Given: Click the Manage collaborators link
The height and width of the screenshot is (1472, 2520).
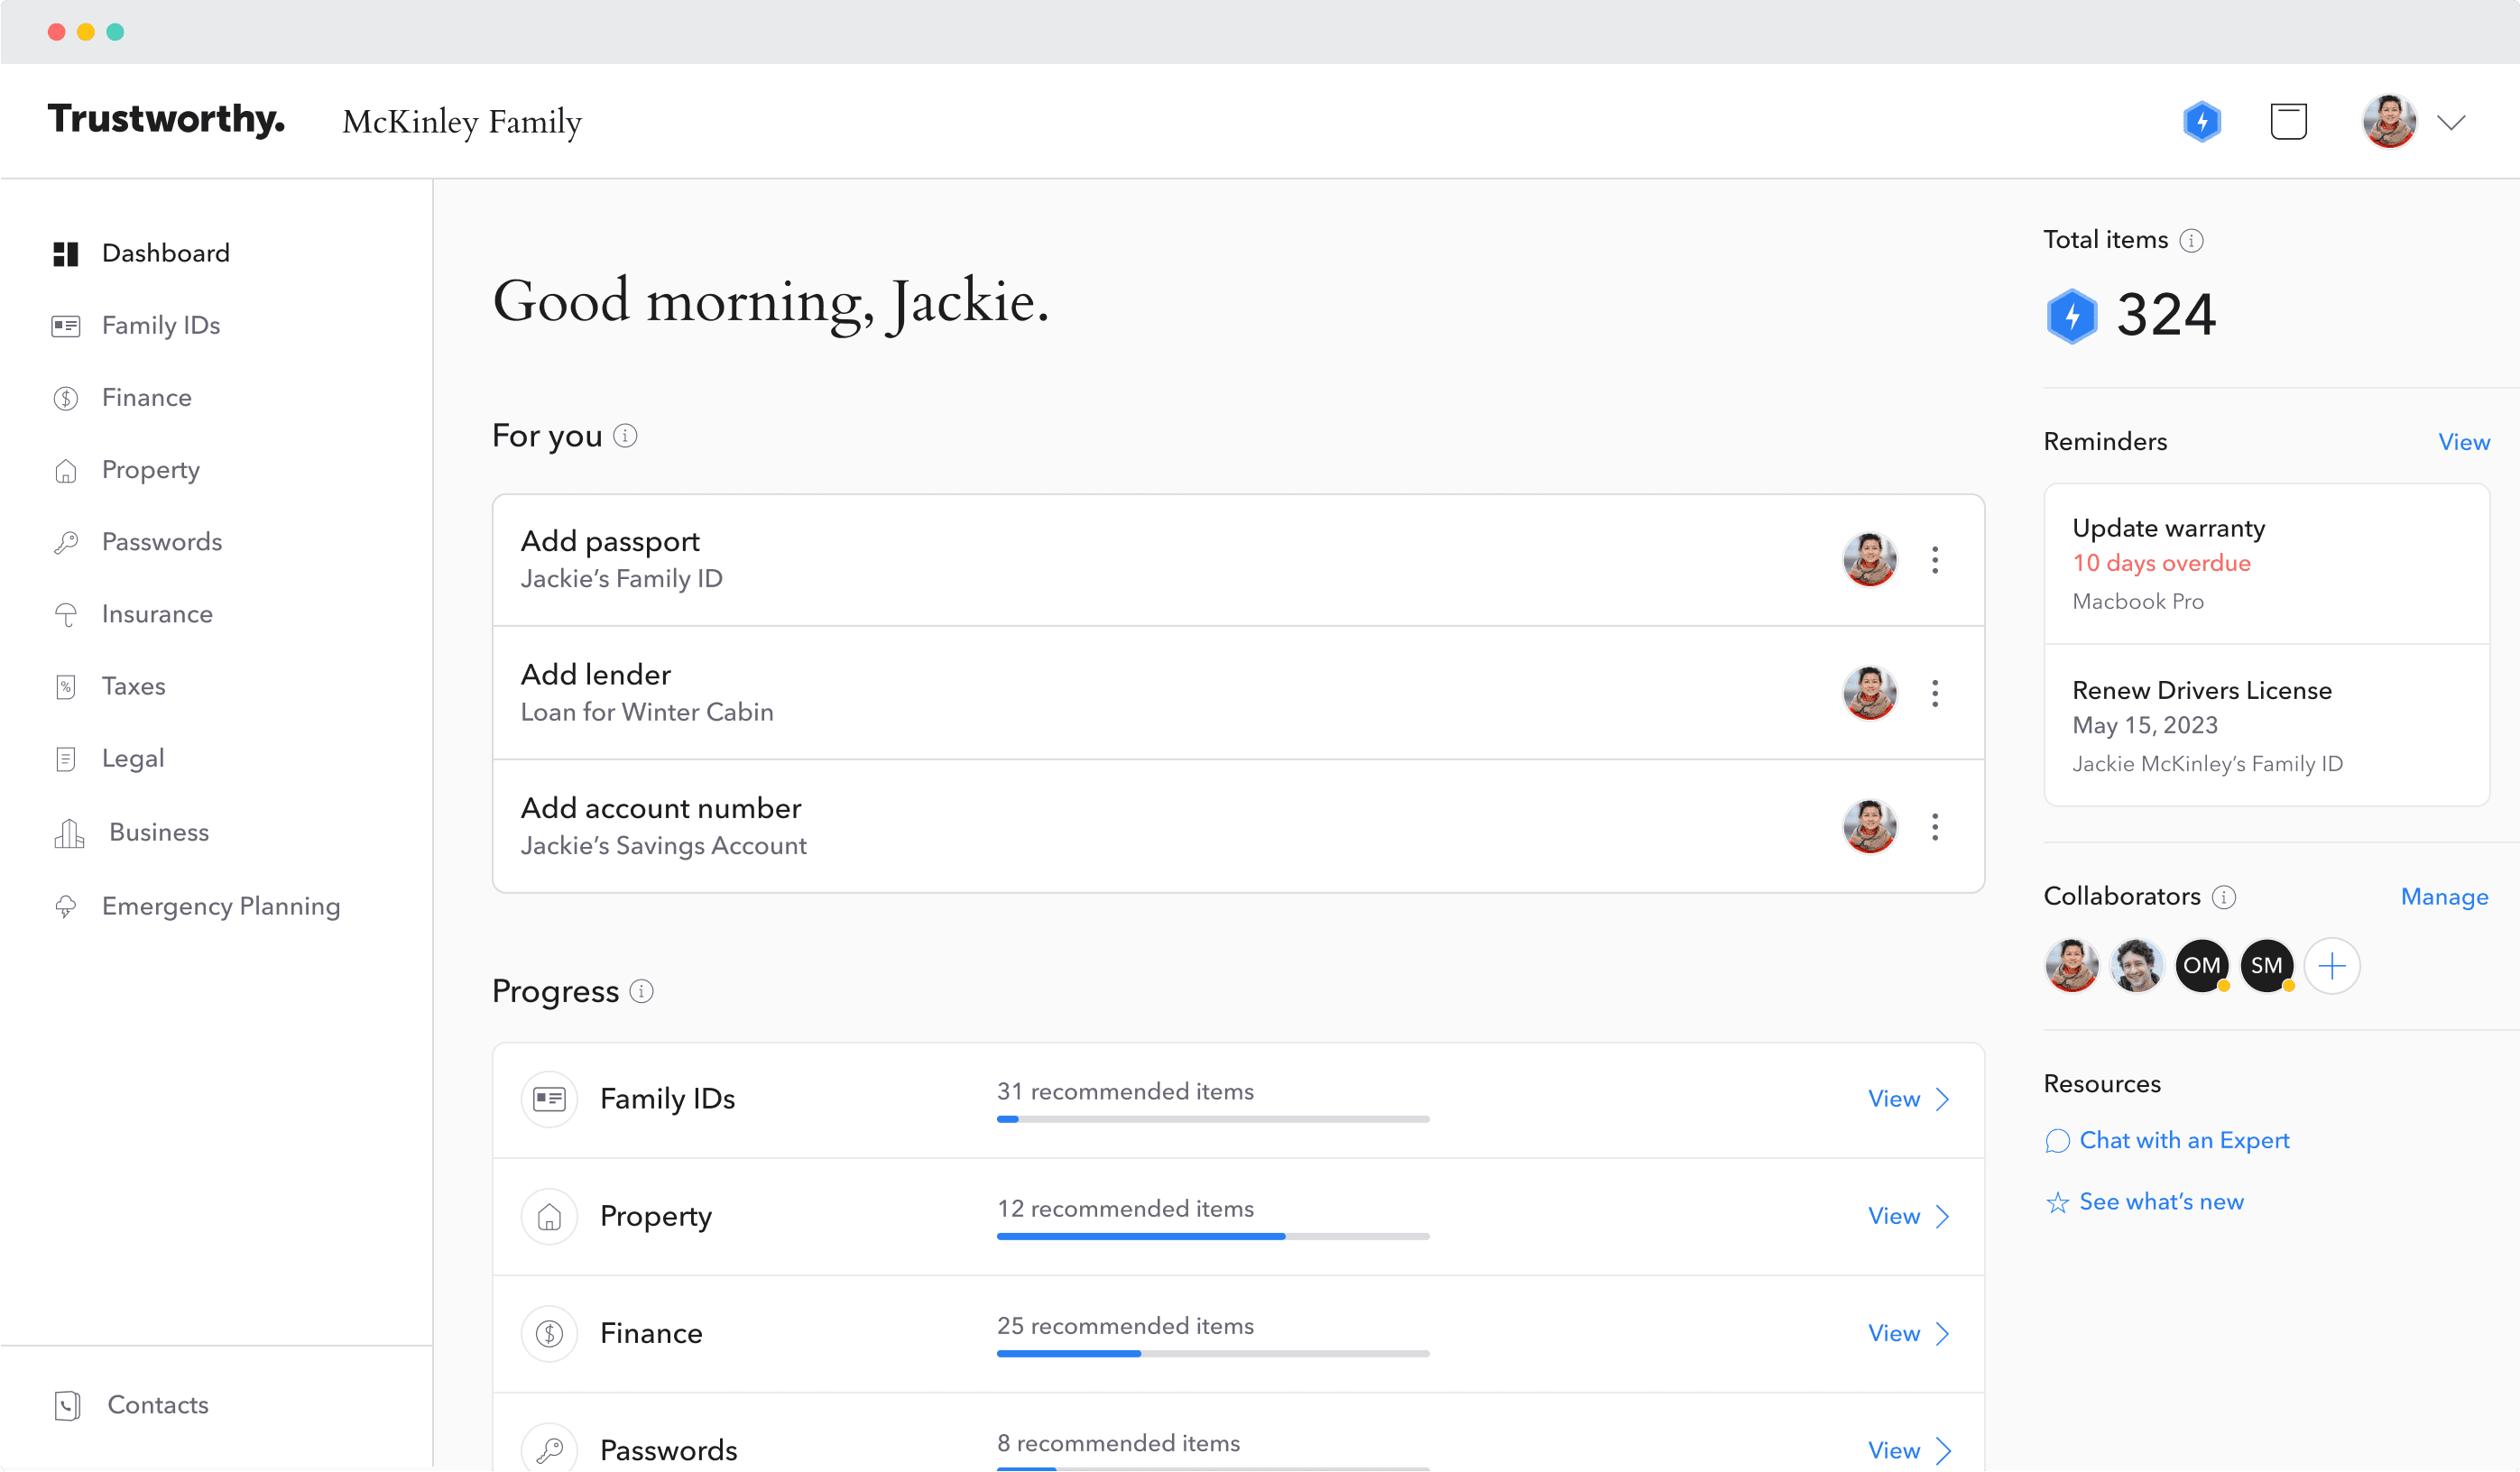Looking at the screenshot, I should (2444, 896).
